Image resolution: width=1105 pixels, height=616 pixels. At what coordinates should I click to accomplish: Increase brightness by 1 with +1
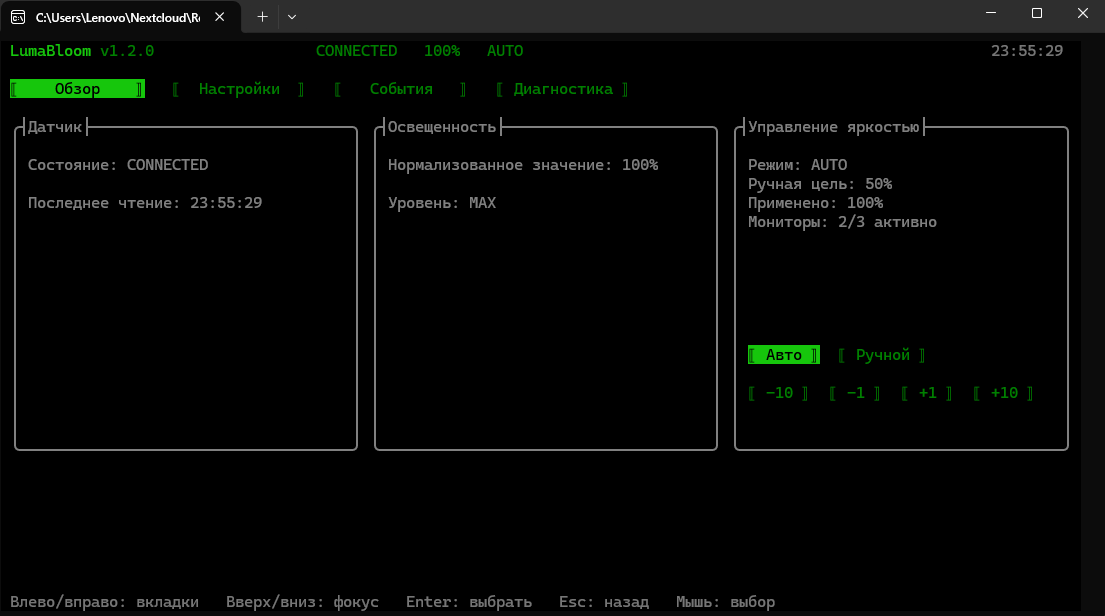(x=927, y=393)
